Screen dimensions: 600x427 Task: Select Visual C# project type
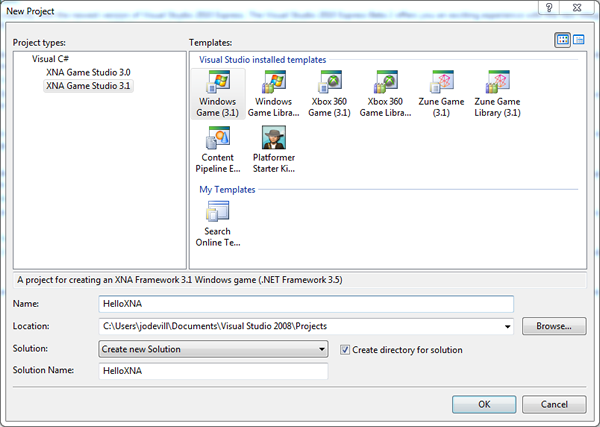point(50,59)
